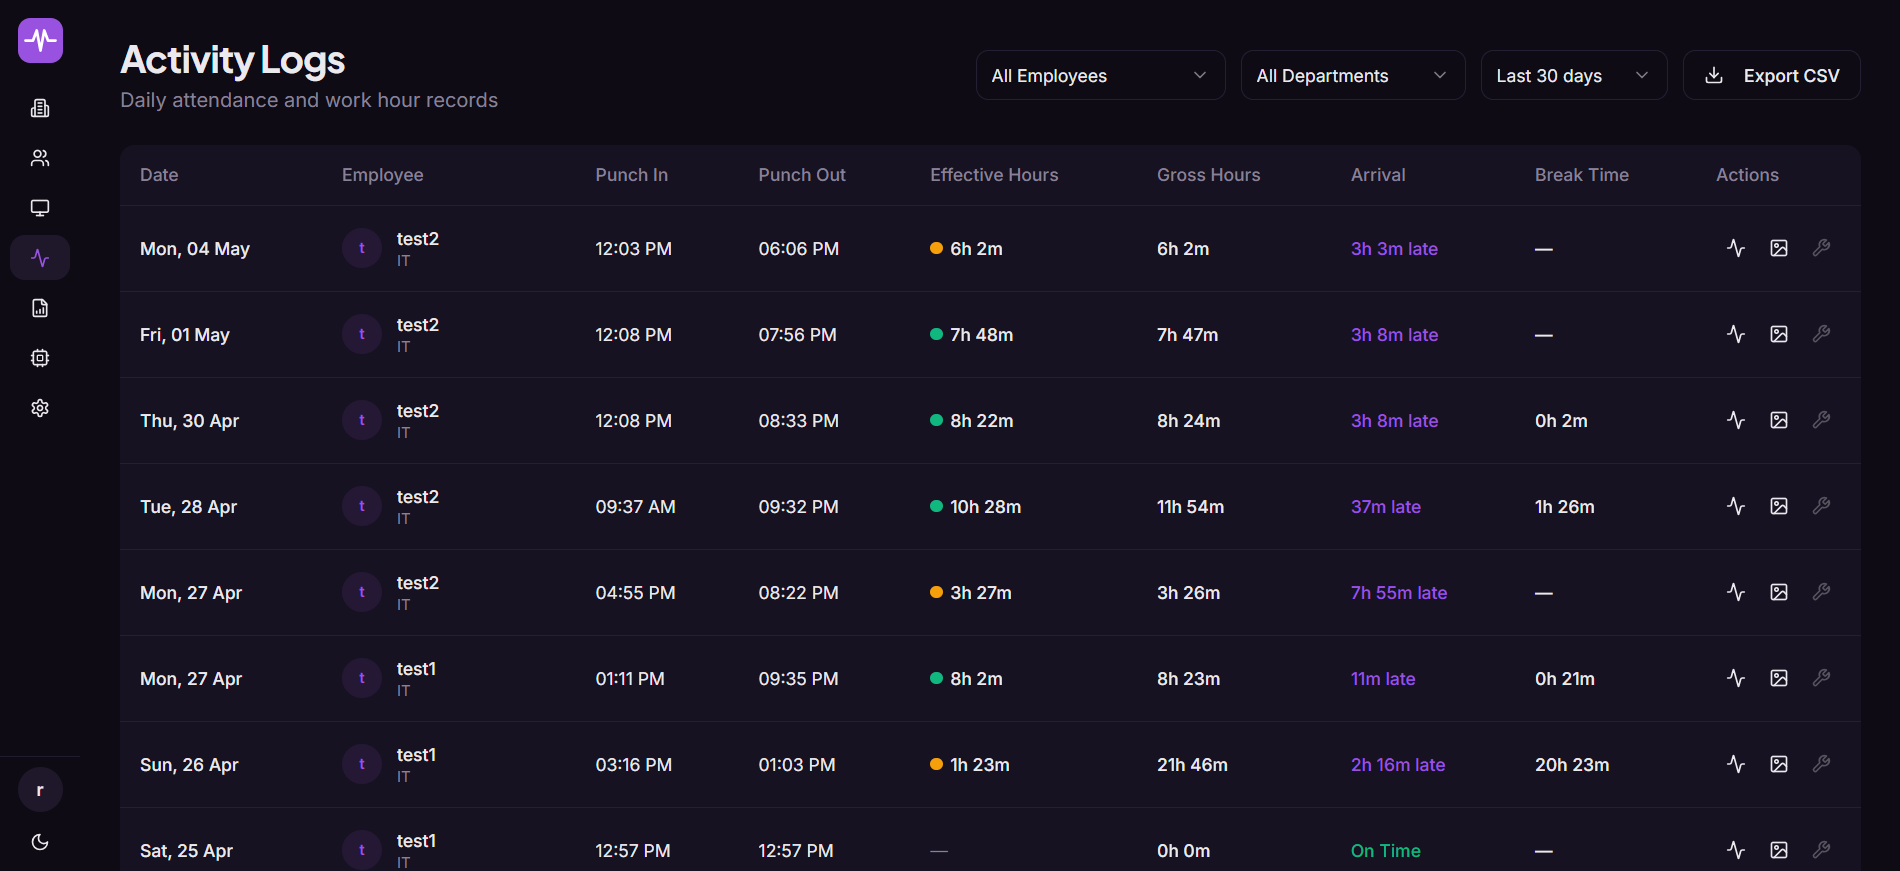This screenshot has width=1900, height=871.
Task: Click the app logo pulse icon
Action: point(40,40)
